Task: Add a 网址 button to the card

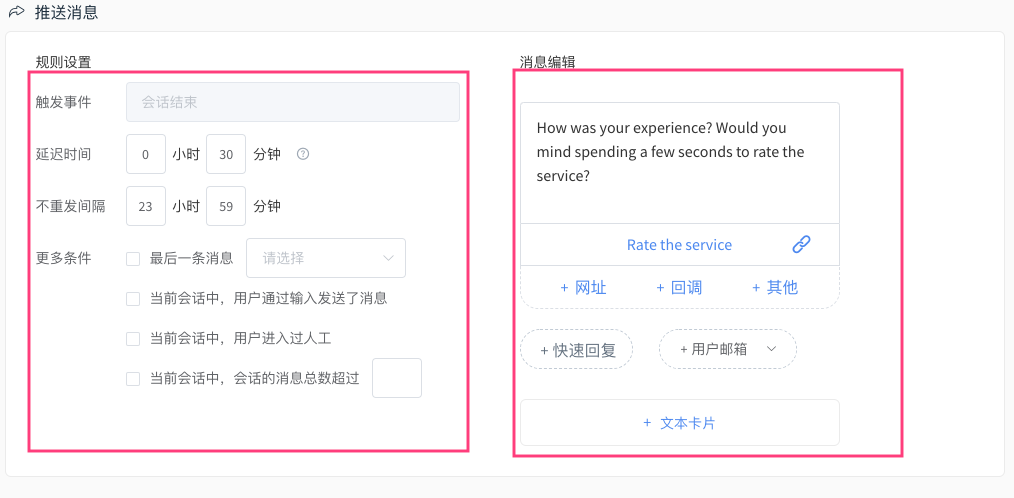Action: pyautogui.click(x=583, y=288)
